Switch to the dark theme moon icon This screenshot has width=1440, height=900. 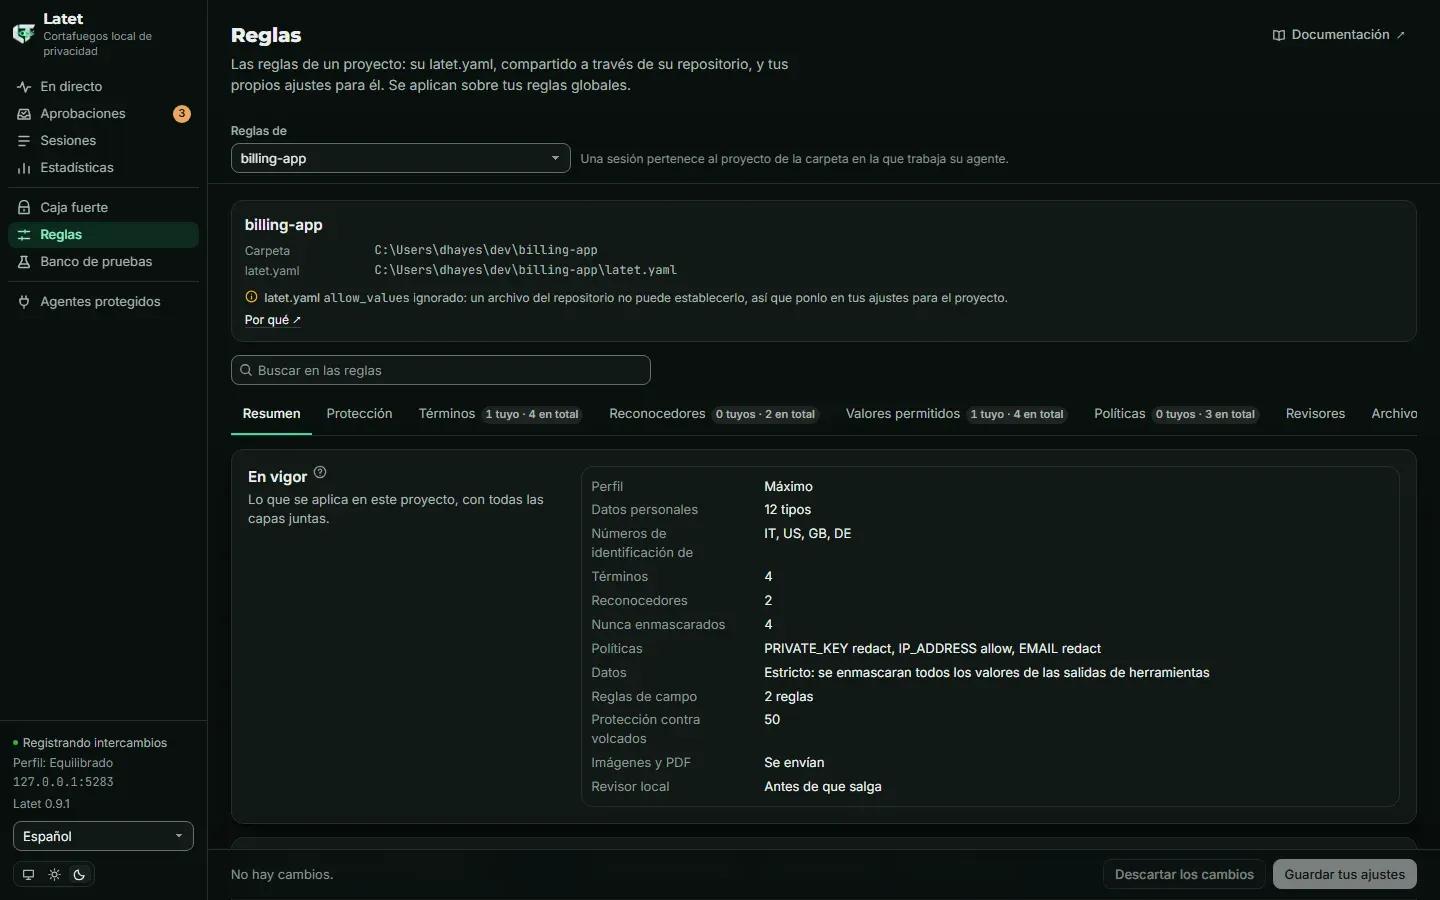click(x=80, y=875)
